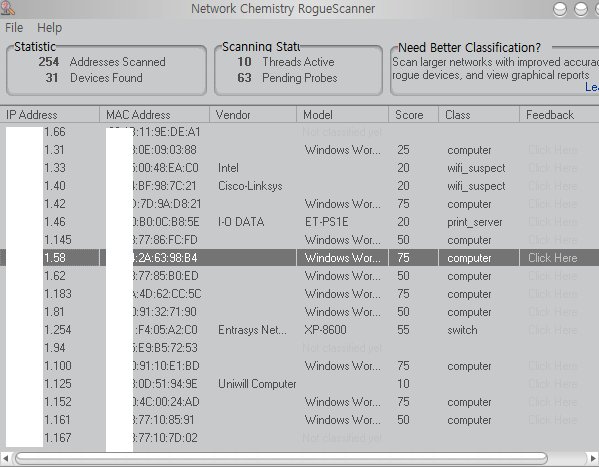
Task: Click the 'Click Here' feedback link in row 1.58
Action: click(552, 258)
